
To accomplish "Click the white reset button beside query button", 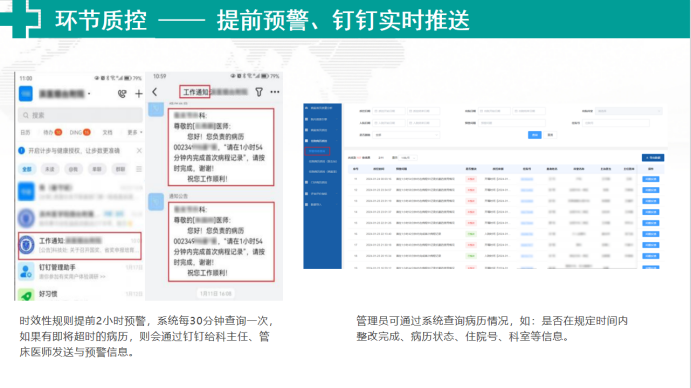I will 550,135.
